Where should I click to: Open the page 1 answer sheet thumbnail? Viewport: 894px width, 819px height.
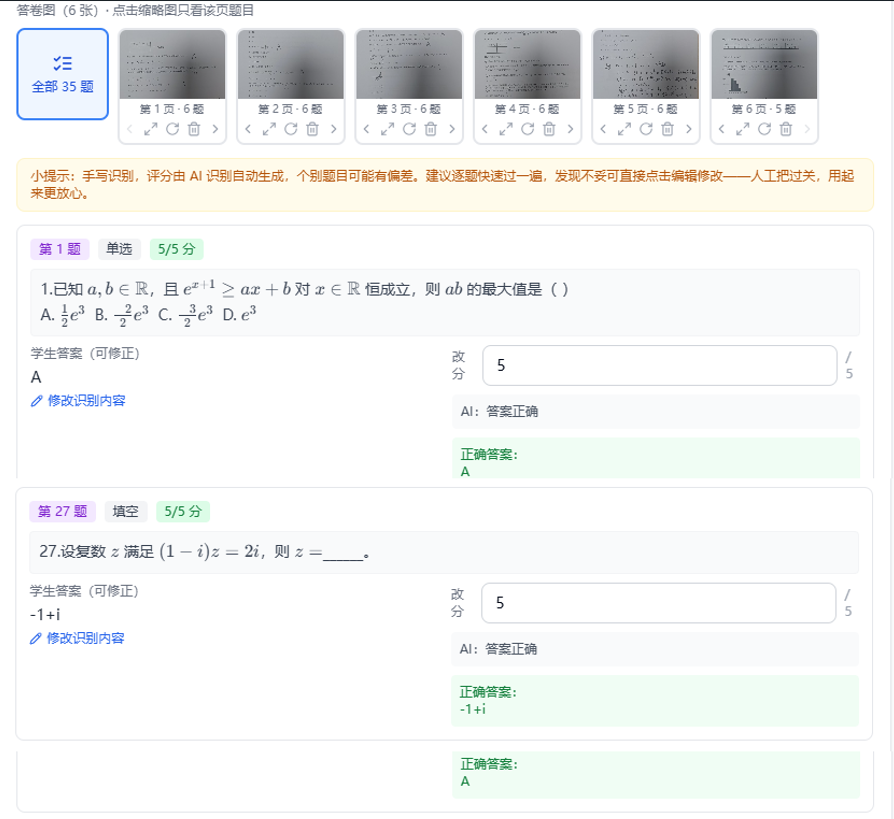pyautogui.click(x=172, y=64)
